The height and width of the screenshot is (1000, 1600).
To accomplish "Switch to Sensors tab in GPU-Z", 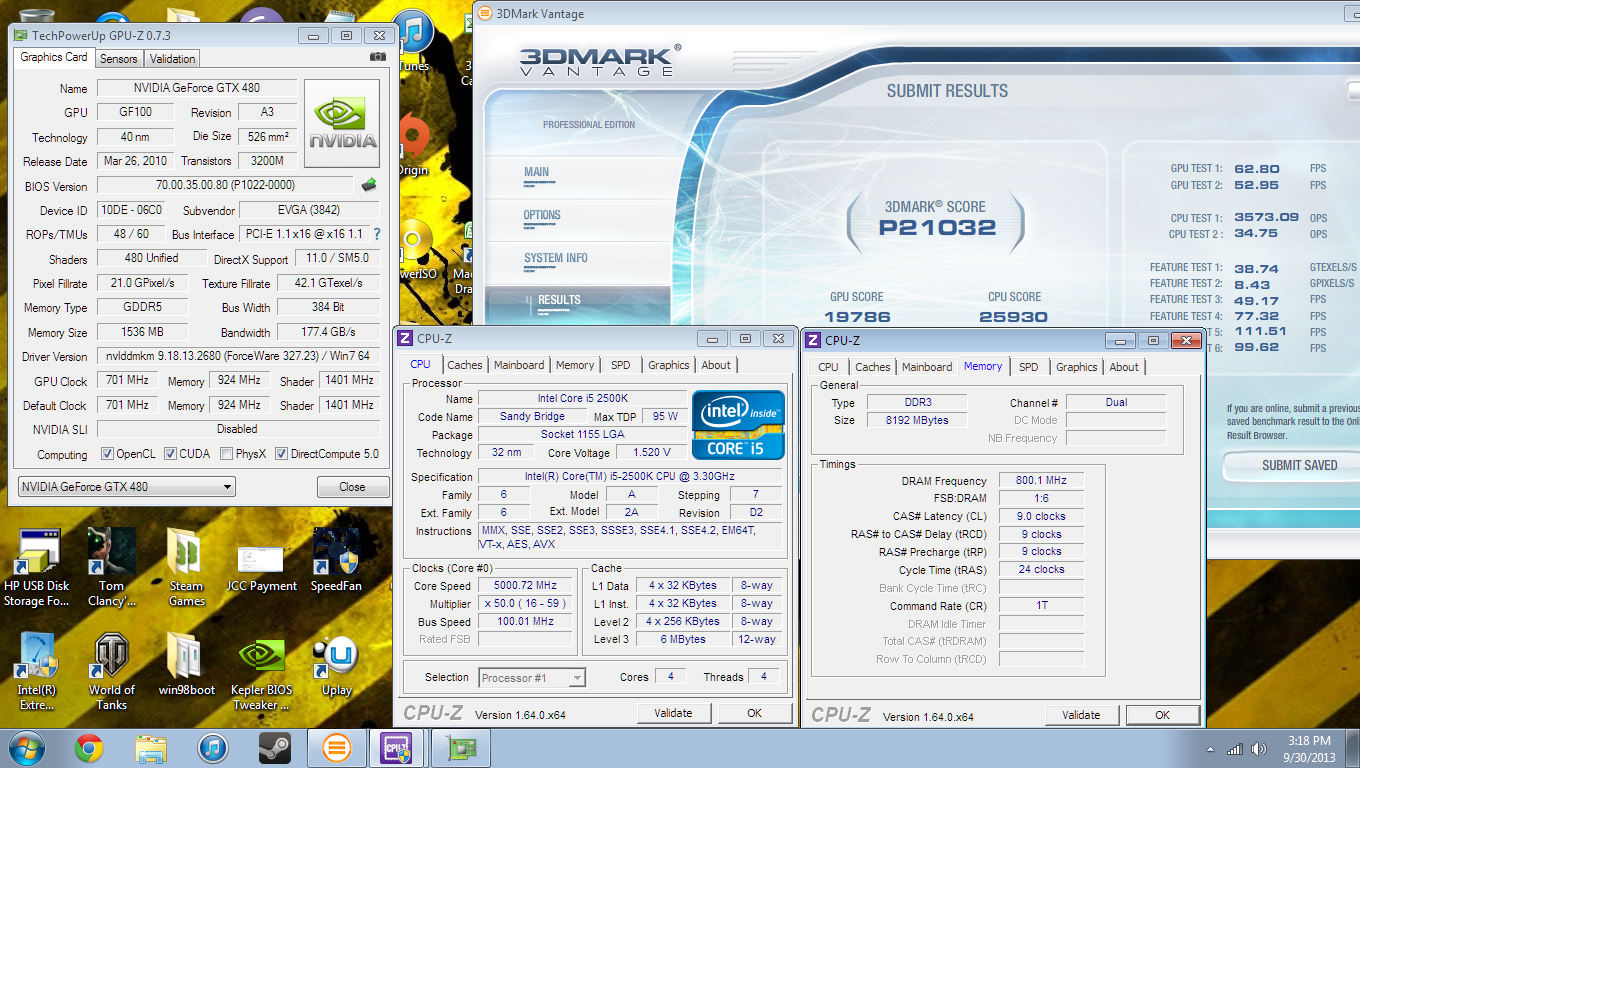I will pos(118,59).
